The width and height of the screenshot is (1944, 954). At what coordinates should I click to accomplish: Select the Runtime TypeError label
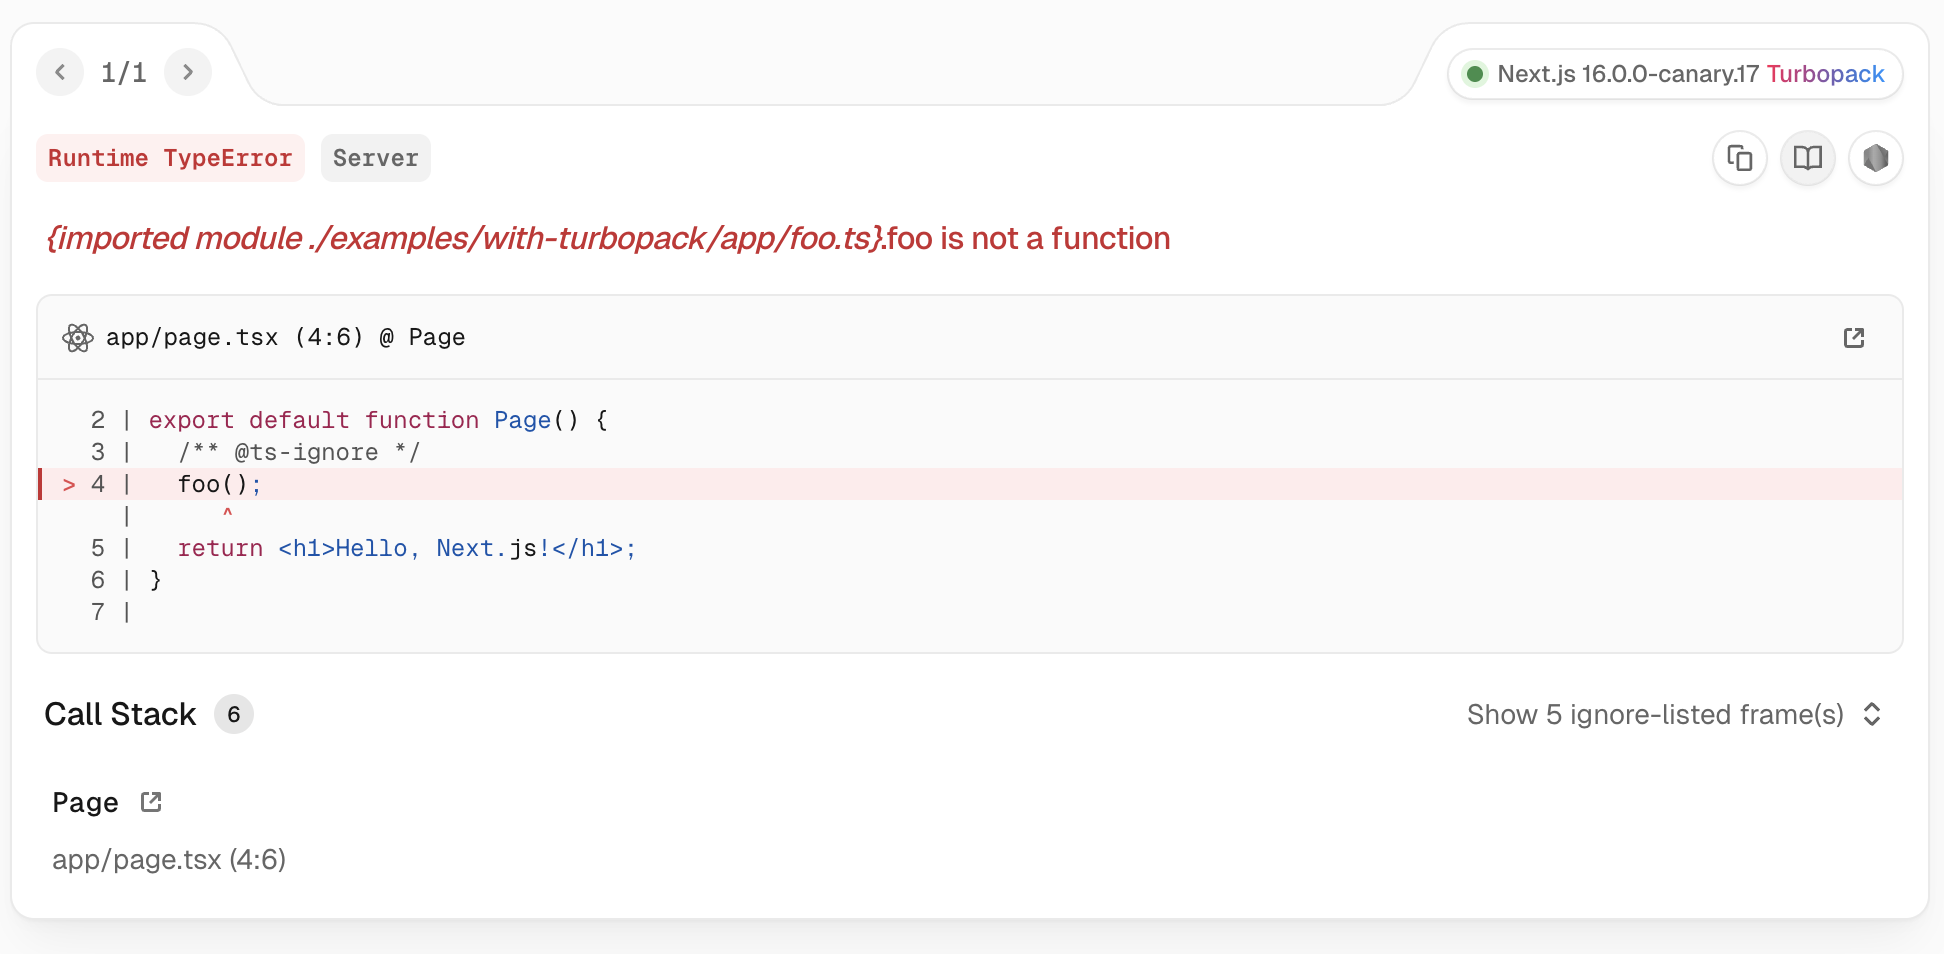(170, 158)
